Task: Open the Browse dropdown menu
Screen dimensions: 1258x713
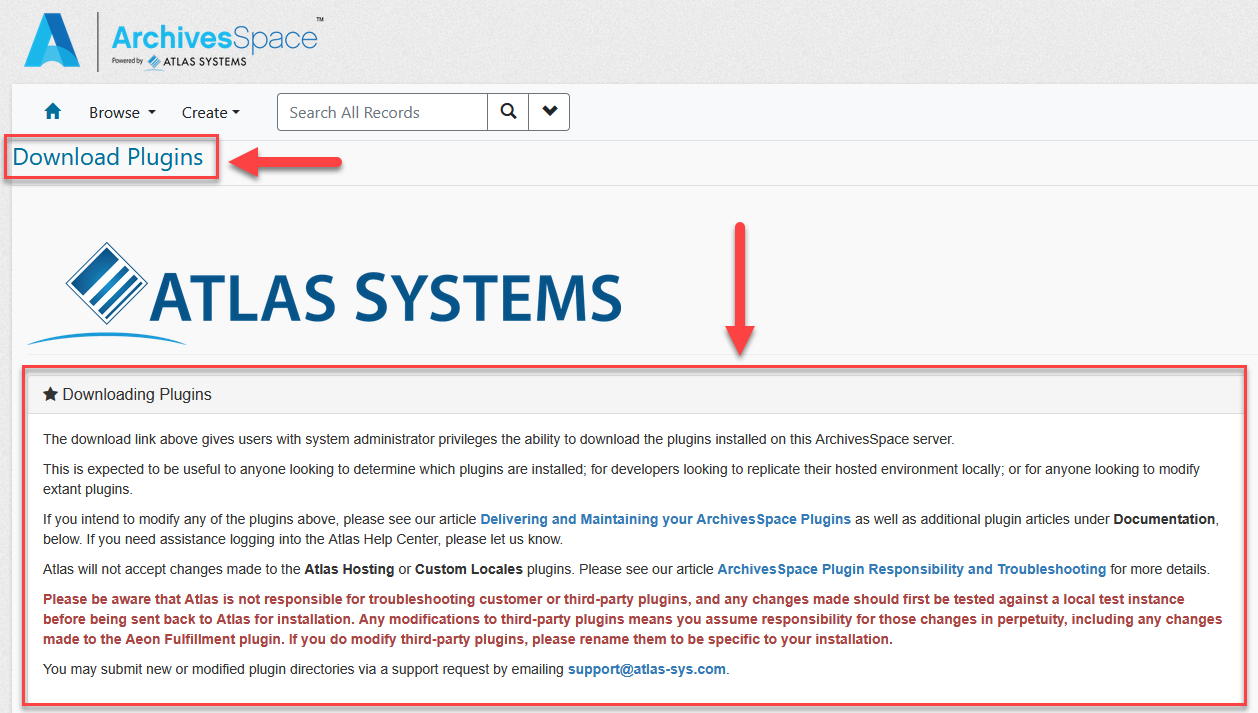Action: [x=122, y=112]
